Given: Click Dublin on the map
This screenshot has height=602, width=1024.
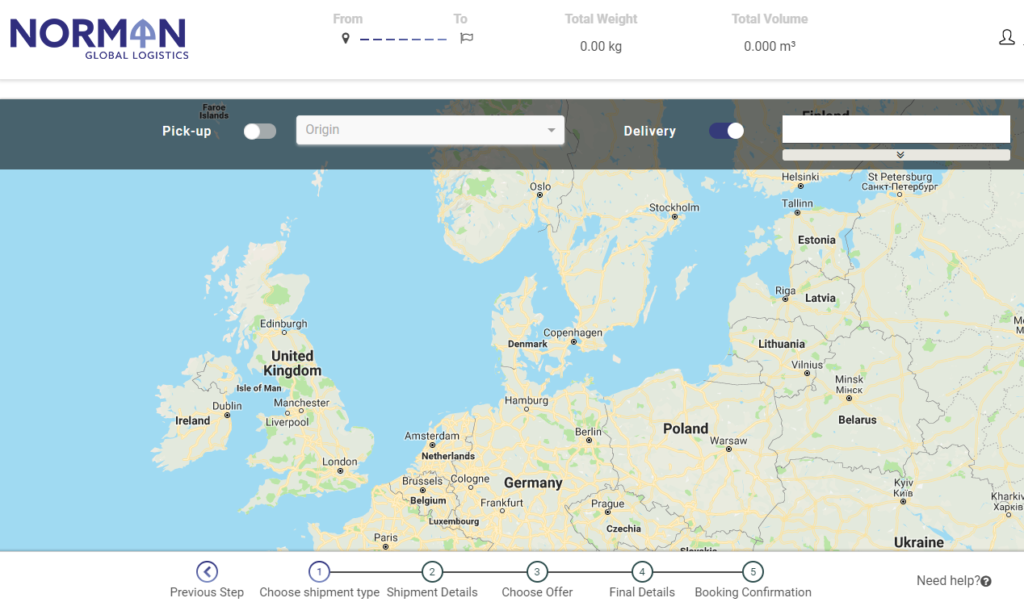Looking at the screenshot, I should [227, 406].
